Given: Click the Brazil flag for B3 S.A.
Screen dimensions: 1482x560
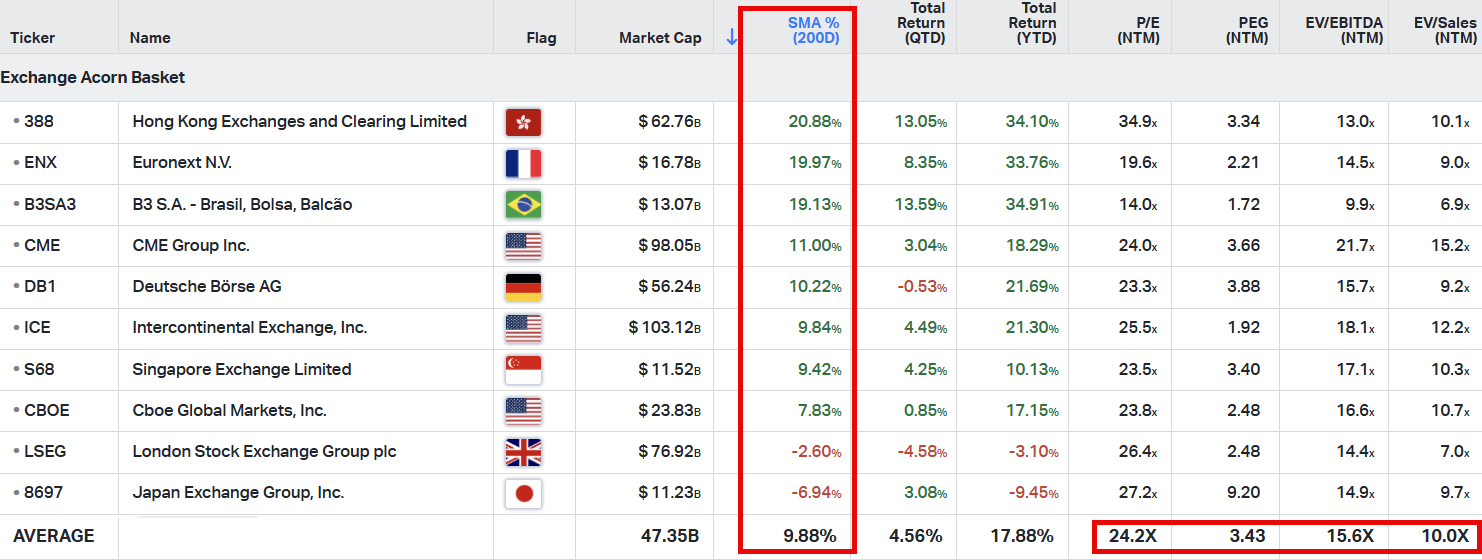Looking at the screenshot, I should (523, 204).
